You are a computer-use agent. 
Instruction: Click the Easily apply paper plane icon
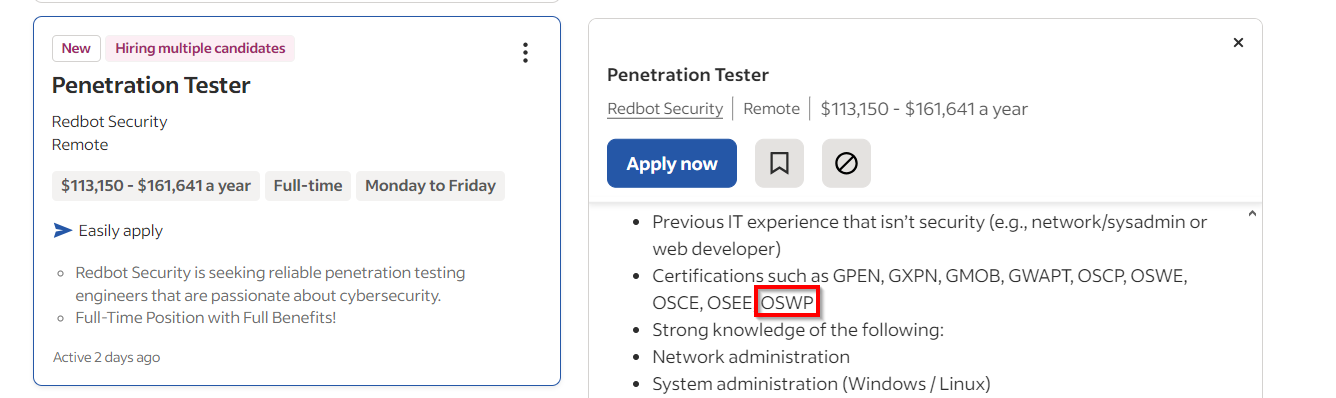[63, 231]
